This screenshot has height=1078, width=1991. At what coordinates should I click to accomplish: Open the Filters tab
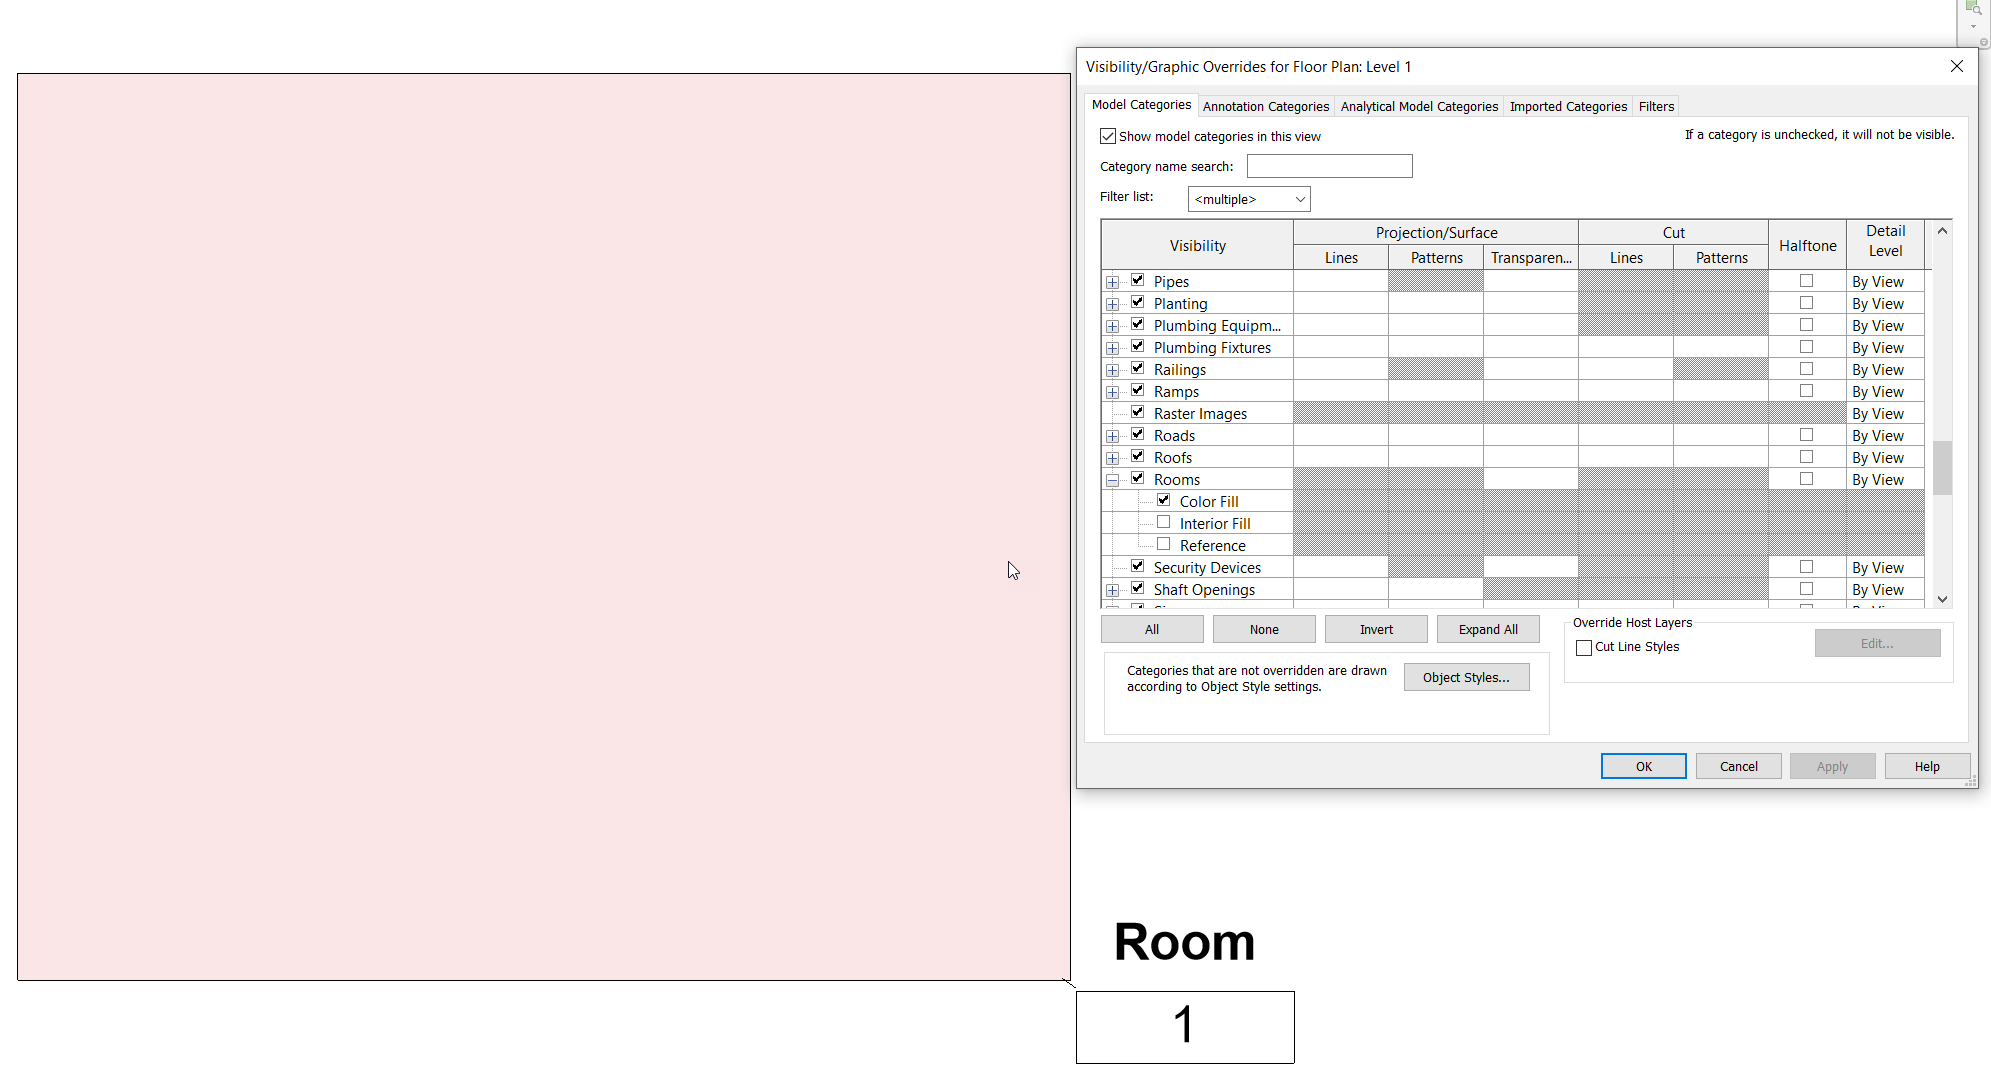point(1656,106)
